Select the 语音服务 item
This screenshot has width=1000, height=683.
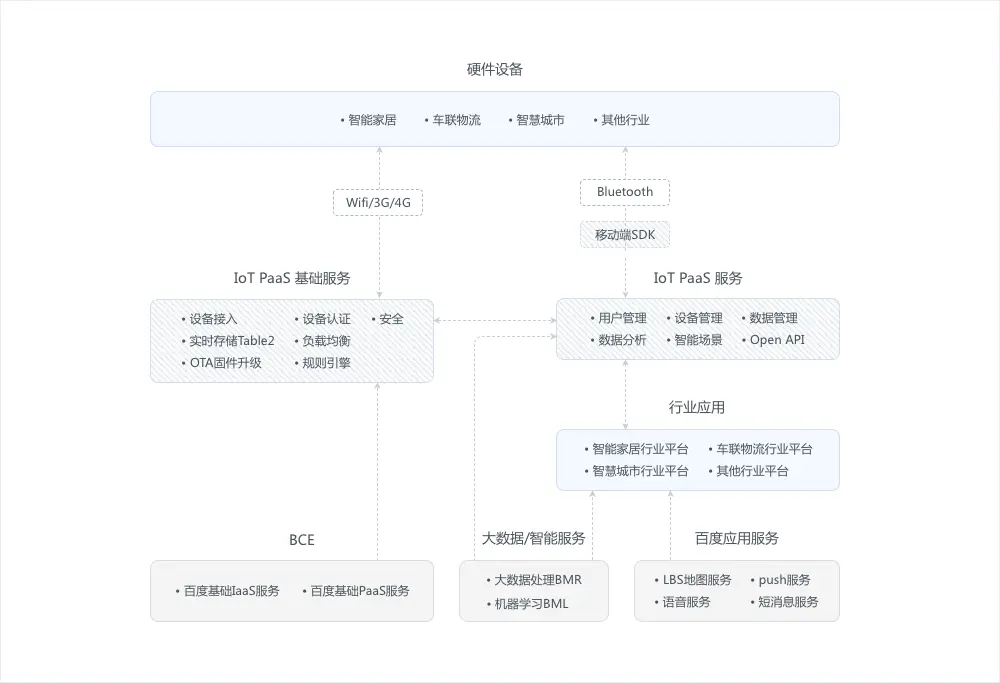pyautogui.click(x=686, y=602)
